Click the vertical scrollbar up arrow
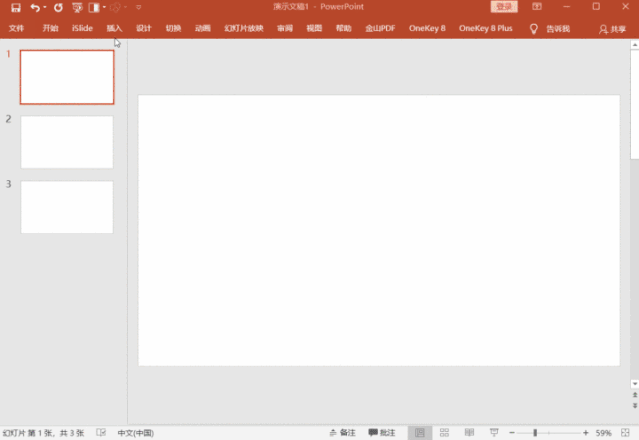Screen dimensions: 639x440 tap(635, 44)
